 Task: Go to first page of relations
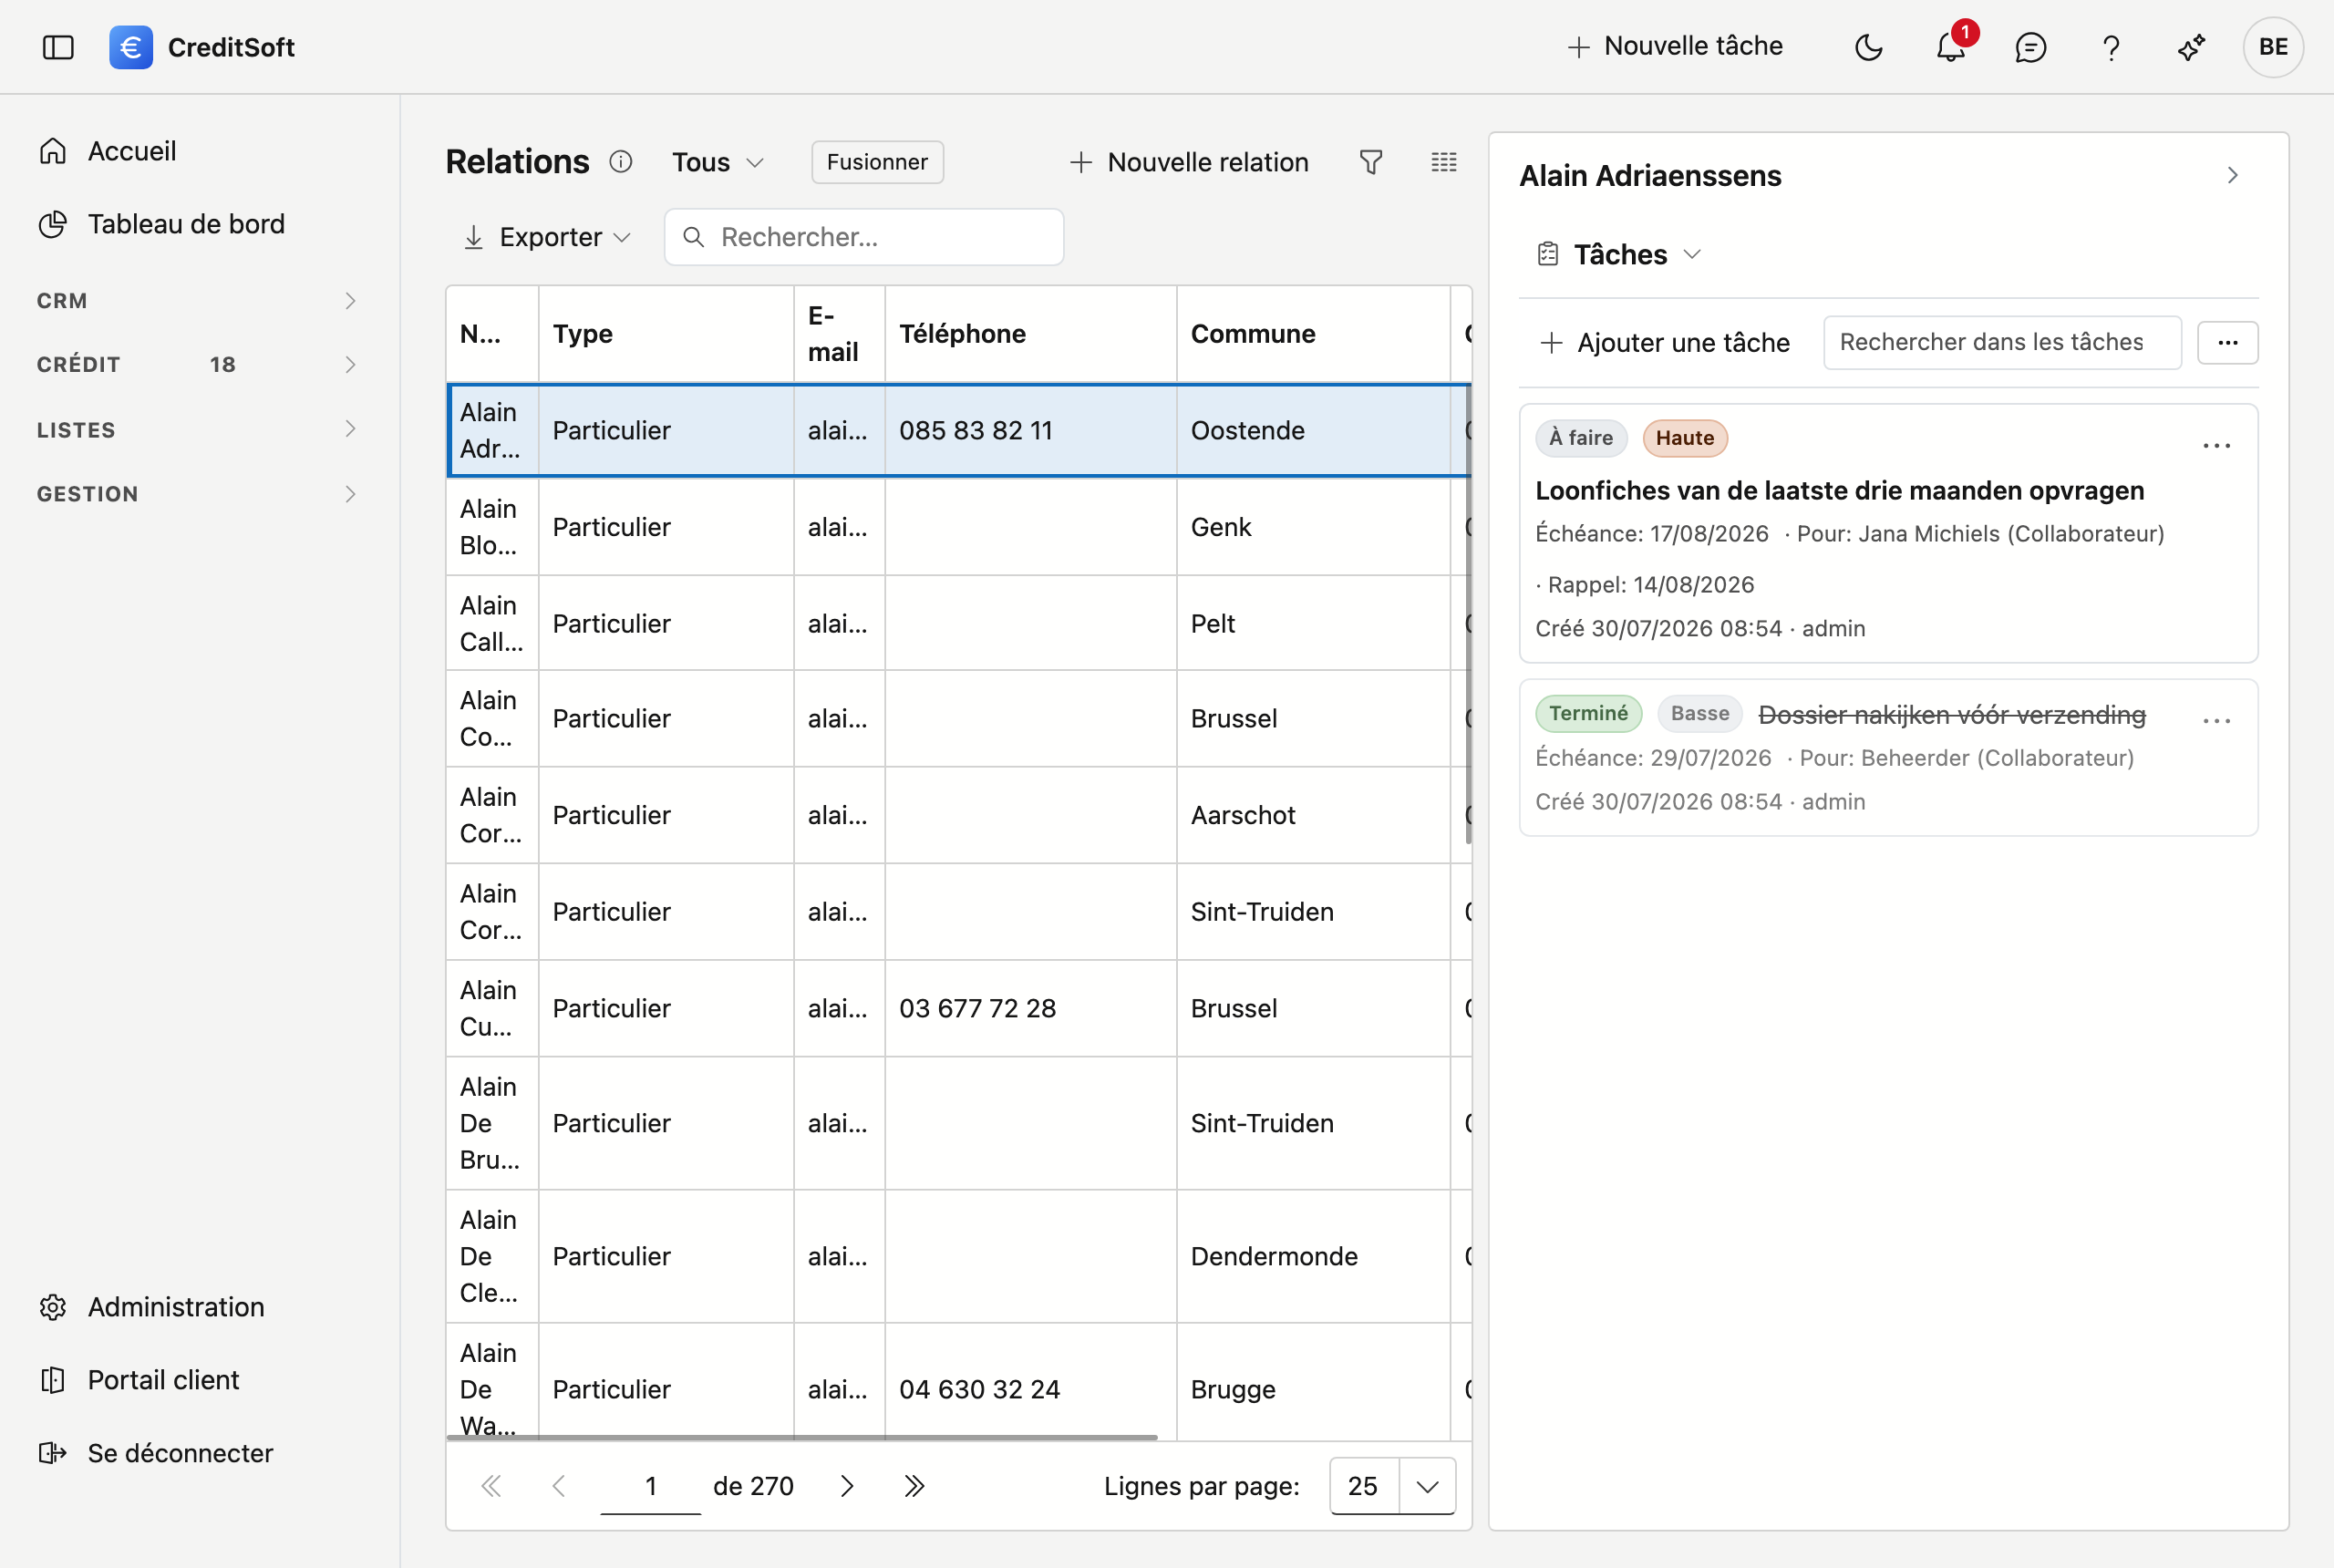click(x=491, y=1486)
